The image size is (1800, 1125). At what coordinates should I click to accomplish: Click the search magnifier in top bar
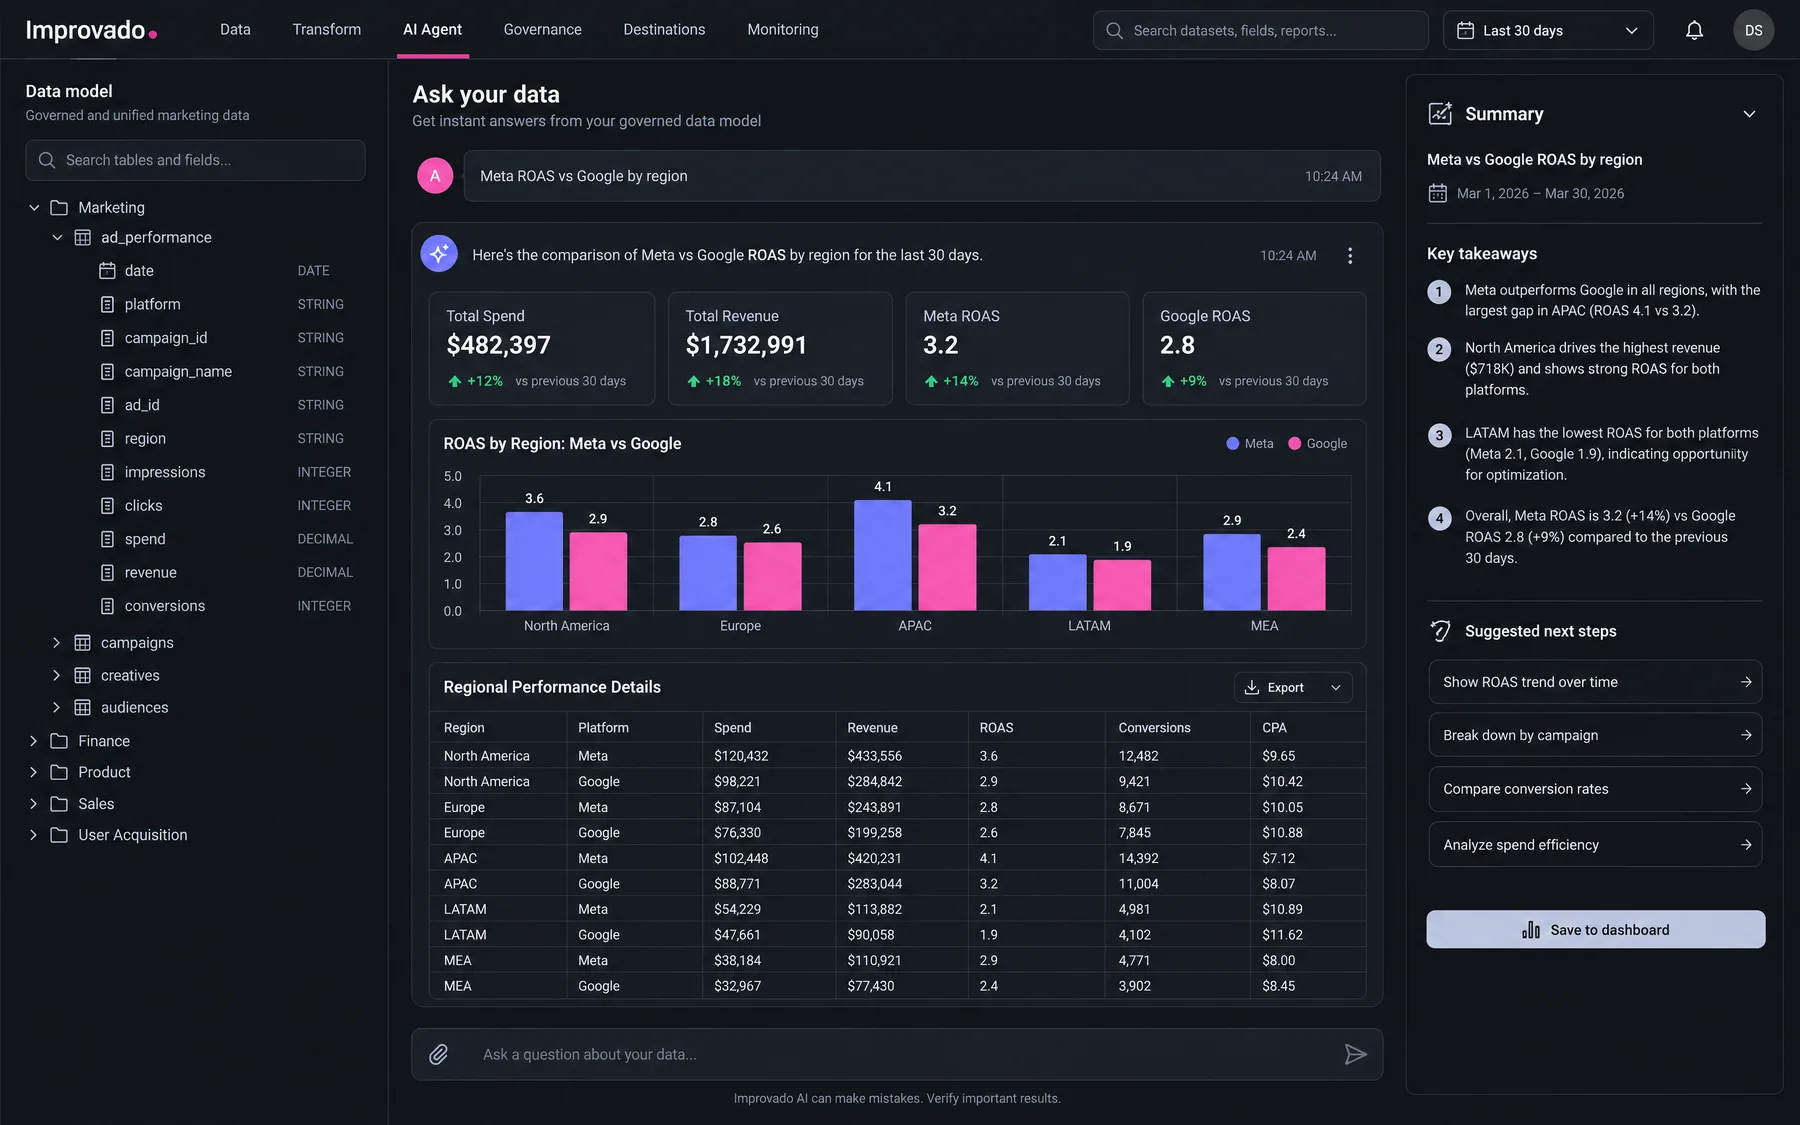(x=1114, y=31)
